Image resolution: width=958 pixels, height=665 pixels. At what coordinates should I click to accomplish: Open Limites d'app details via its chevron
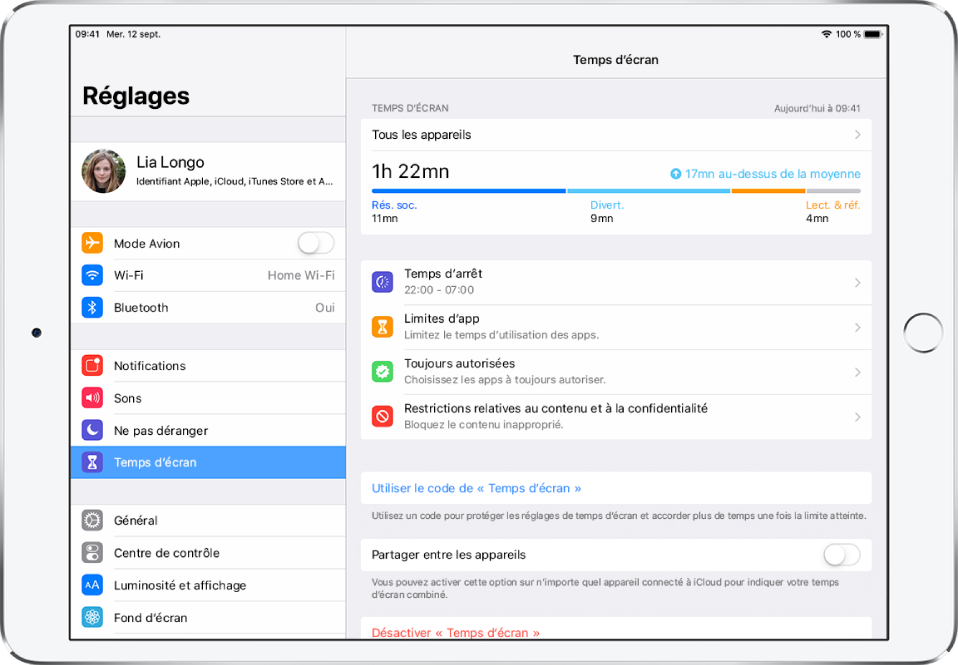point(857,327)
